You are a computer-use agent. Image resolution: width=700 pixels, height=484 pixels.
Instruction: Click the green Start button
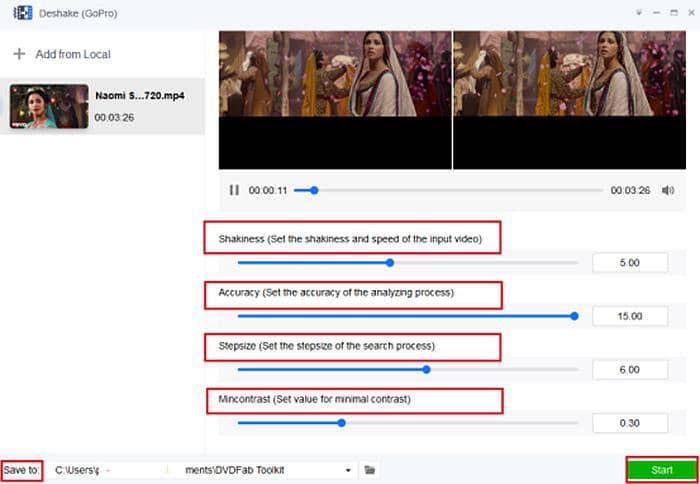pyautogui.click(x=662, y=470)
